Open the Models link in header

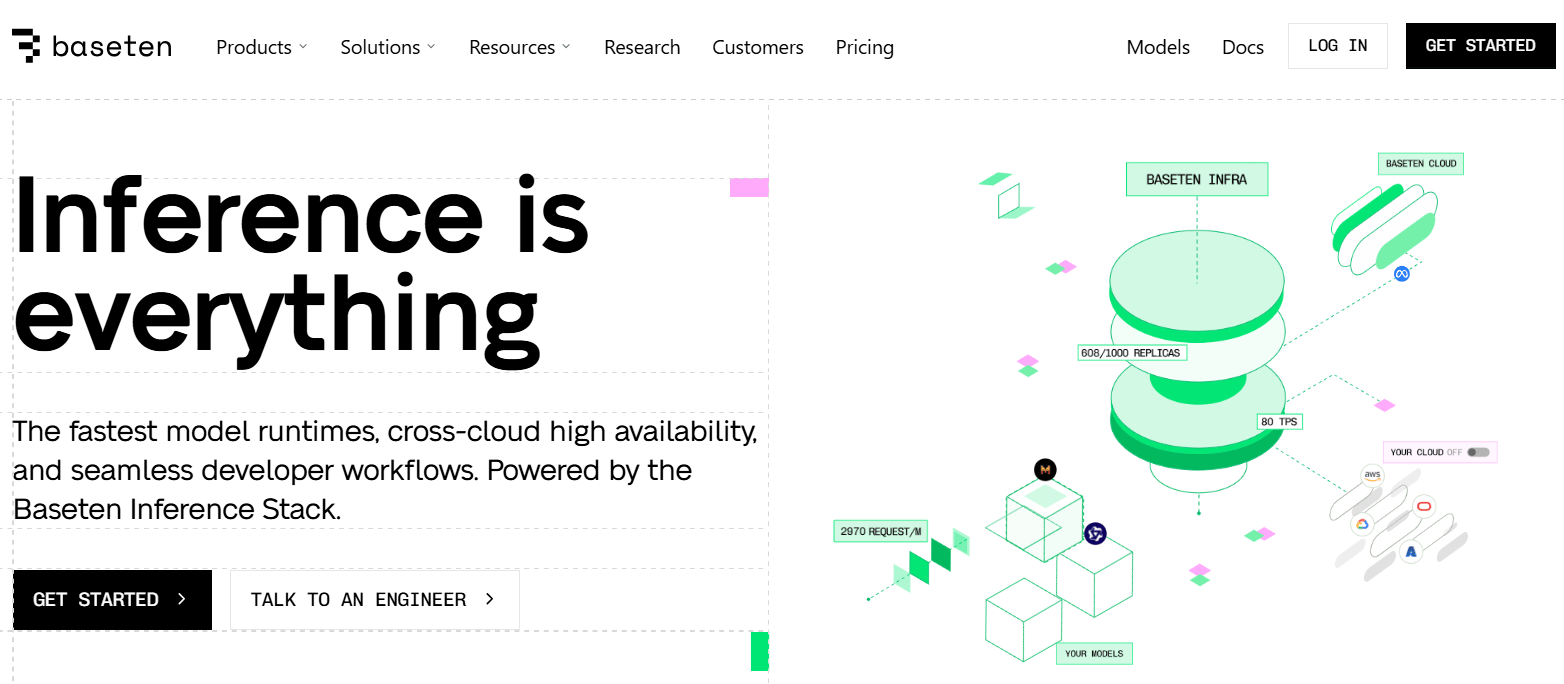coord(1158,47)
